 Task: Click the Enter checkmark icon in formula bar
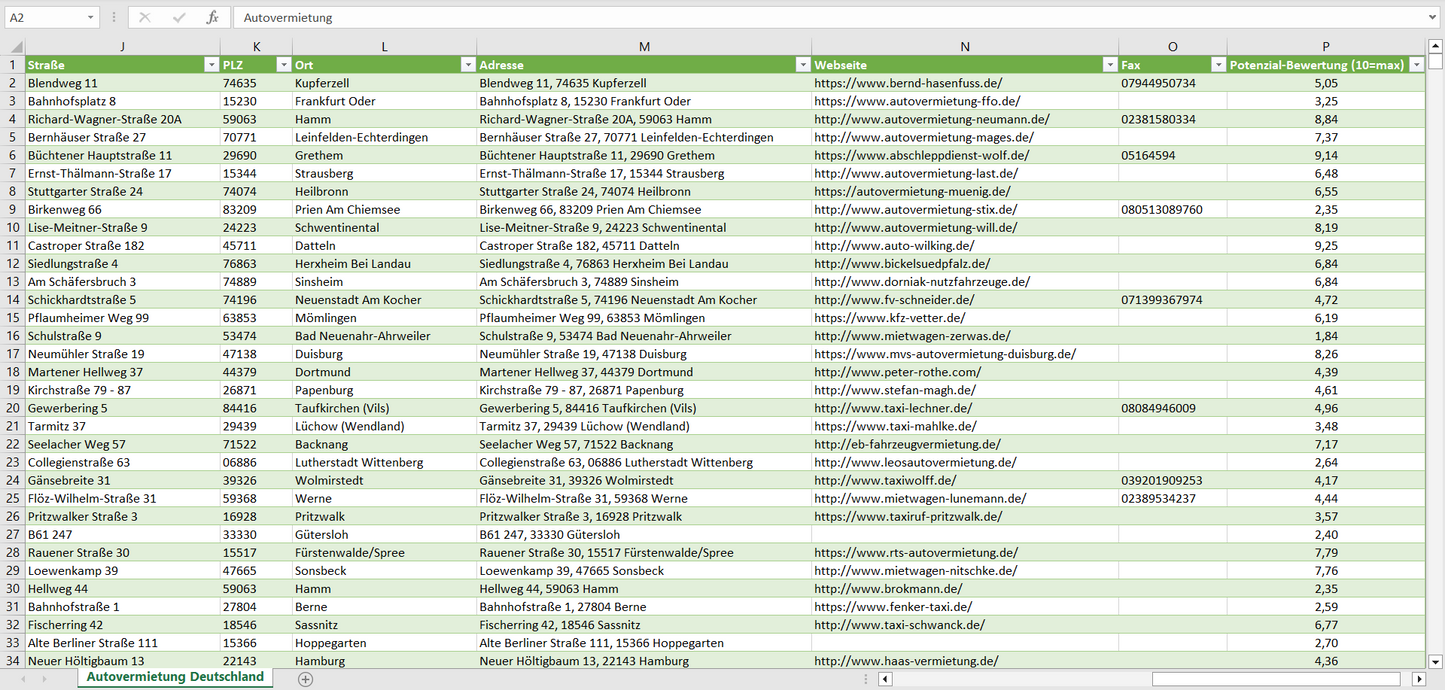click(x=179, y=18)
